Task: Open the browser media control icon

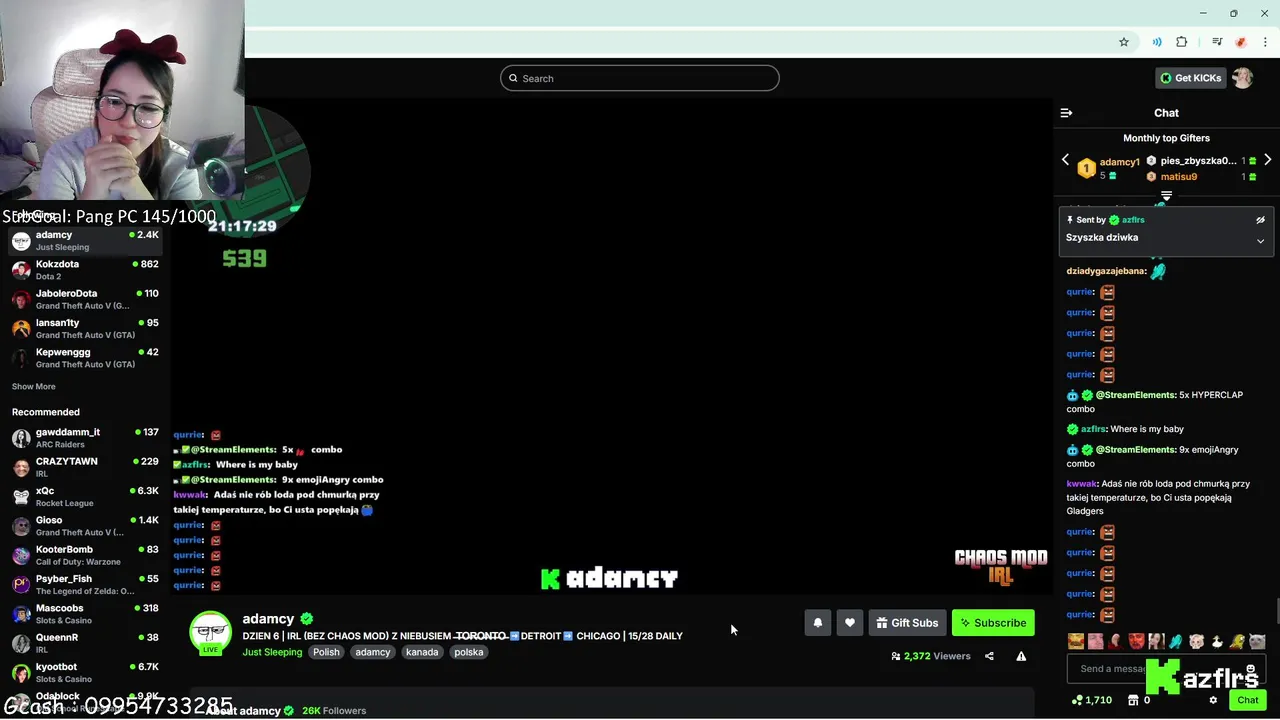Action: coord(1217,42)
